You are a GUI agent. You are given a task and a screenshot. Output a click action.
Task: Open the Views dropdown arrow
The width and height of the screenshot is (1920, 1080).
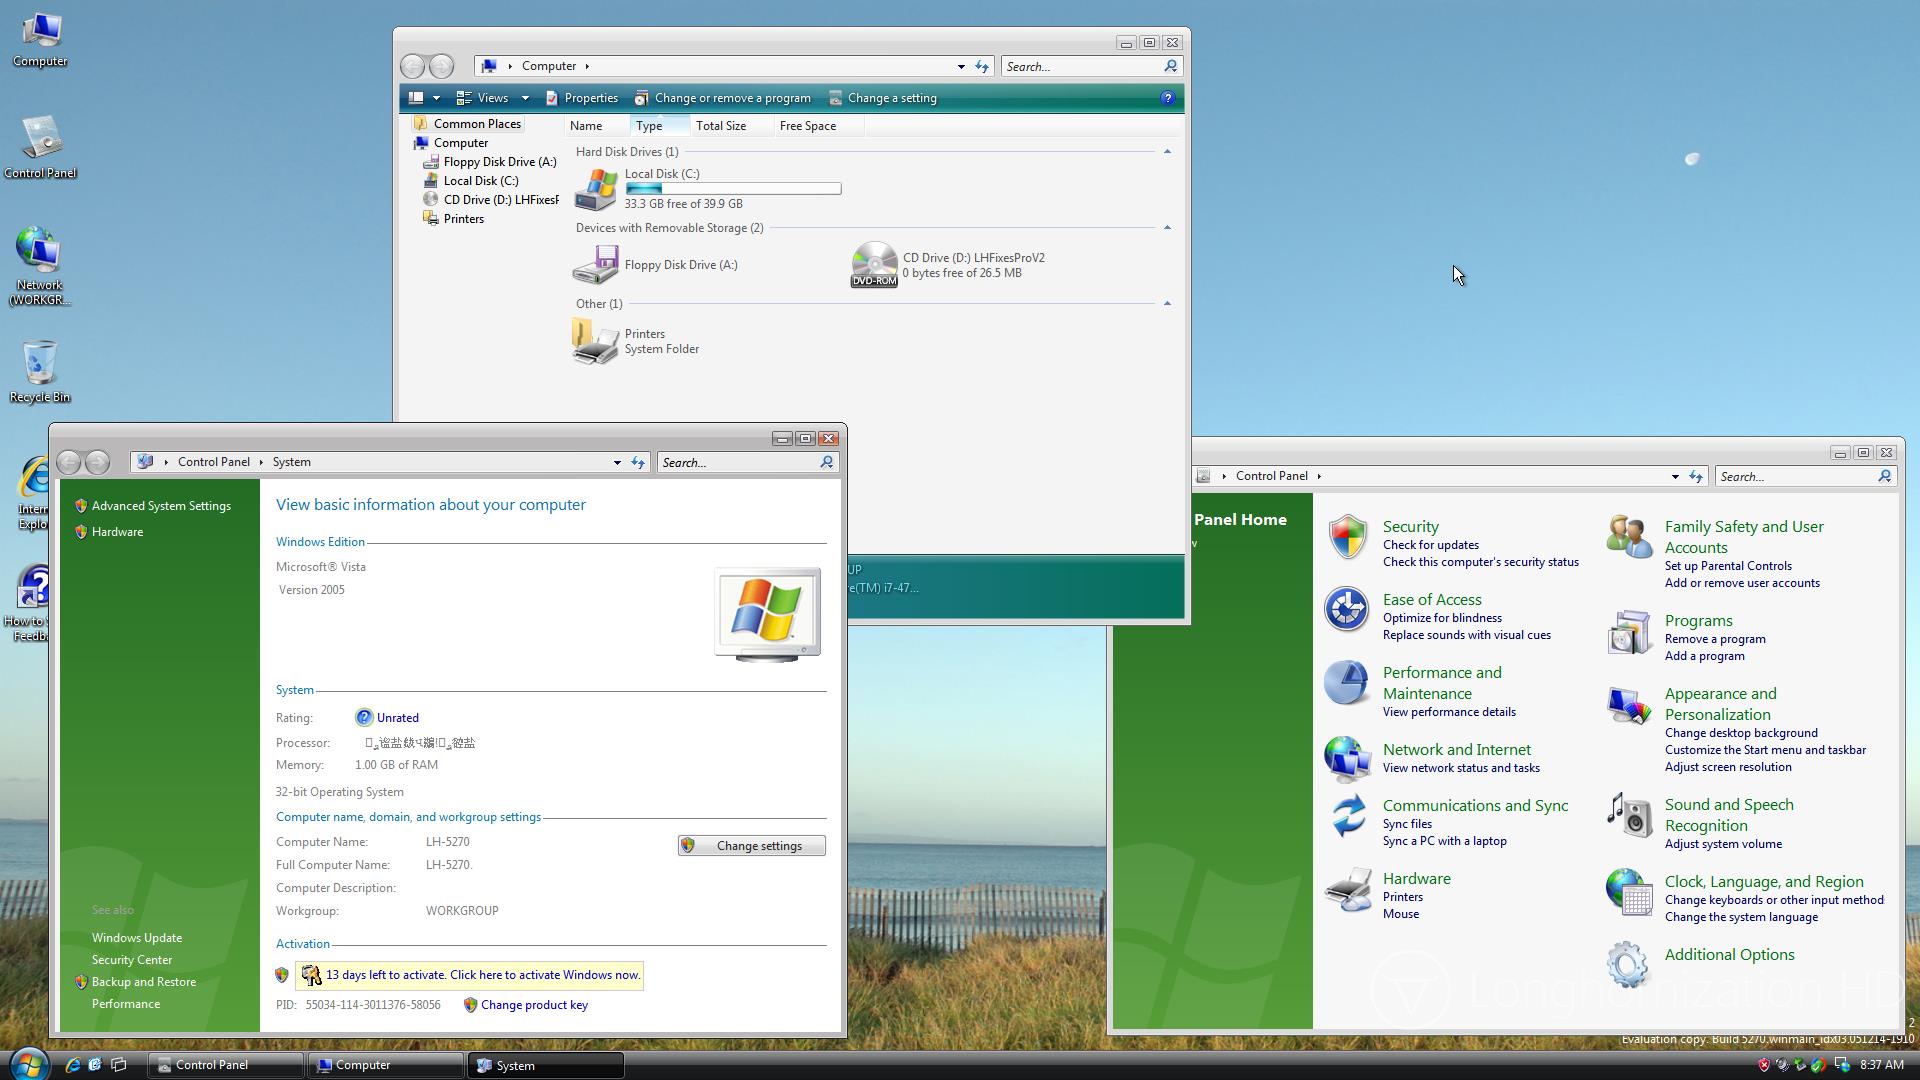[525, 98]
